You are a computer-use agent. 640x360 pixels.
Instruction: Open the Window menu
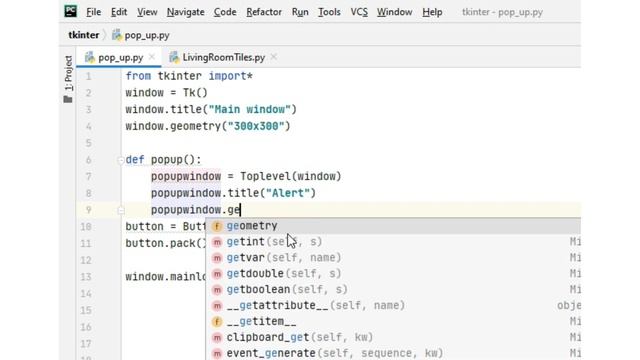394,12
